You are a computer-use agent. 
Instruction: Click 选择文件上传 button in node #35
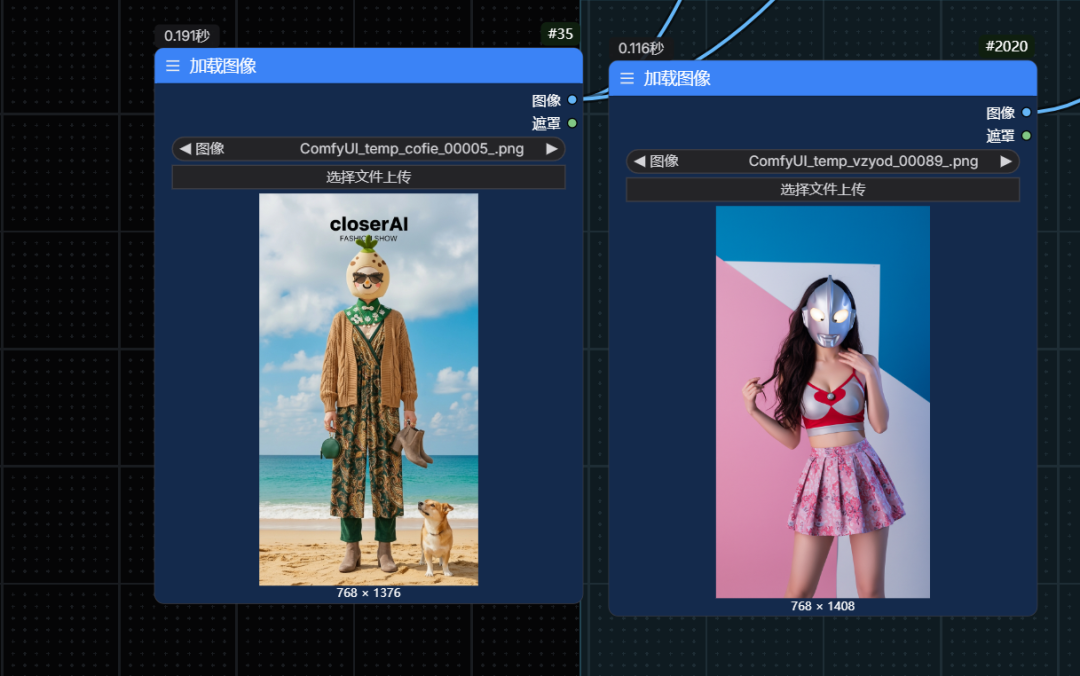coord(368,177)
